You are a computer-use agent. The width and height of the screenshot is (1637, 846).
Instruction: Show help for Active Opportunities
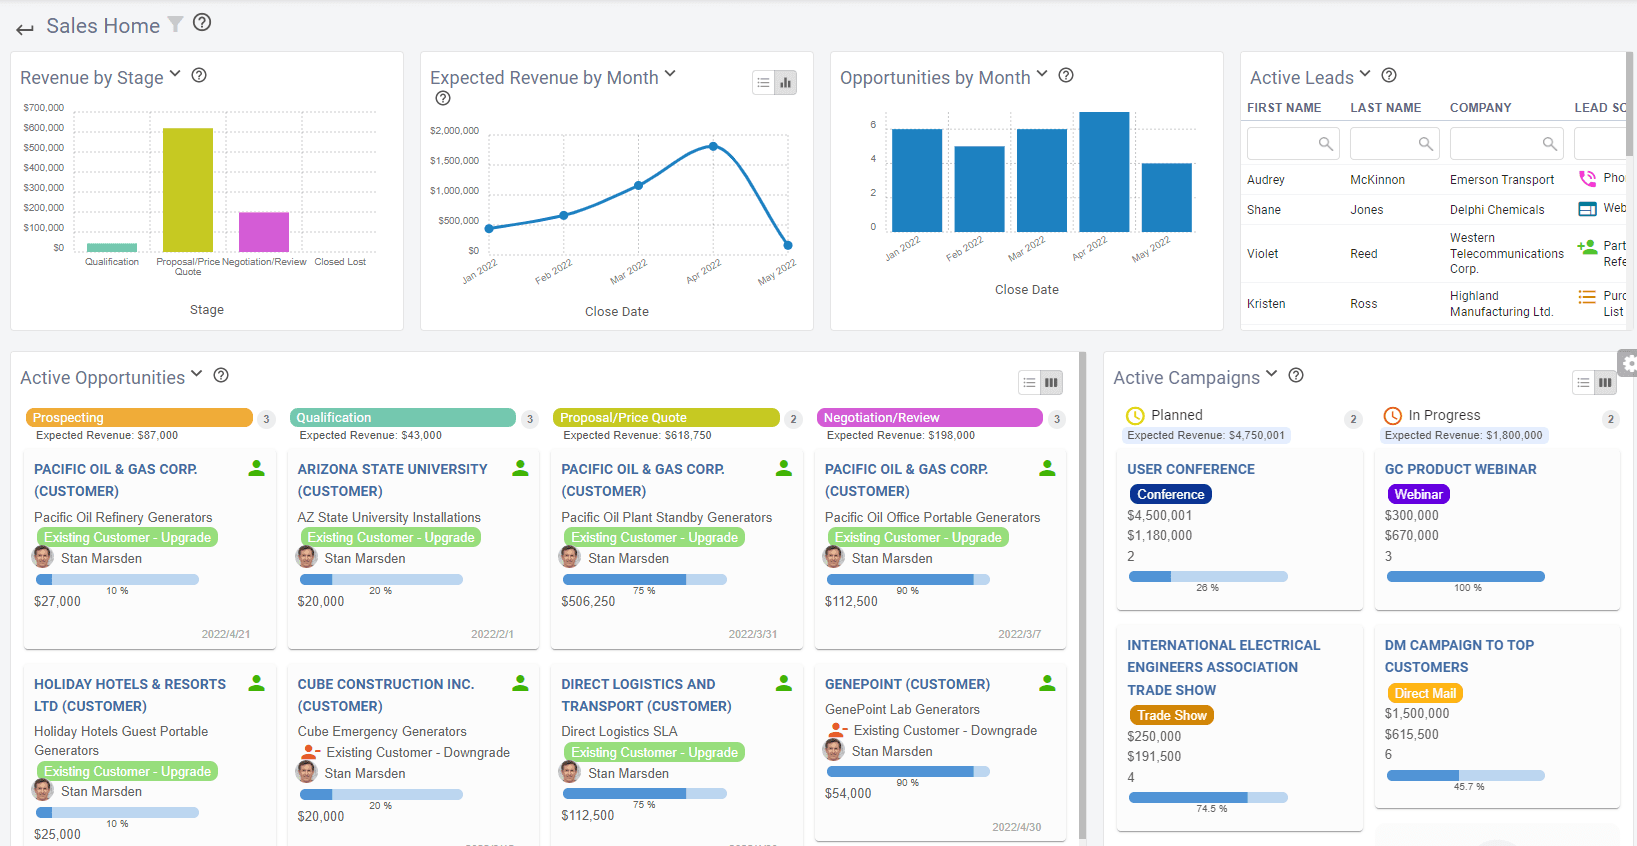[x=221, y=375]
